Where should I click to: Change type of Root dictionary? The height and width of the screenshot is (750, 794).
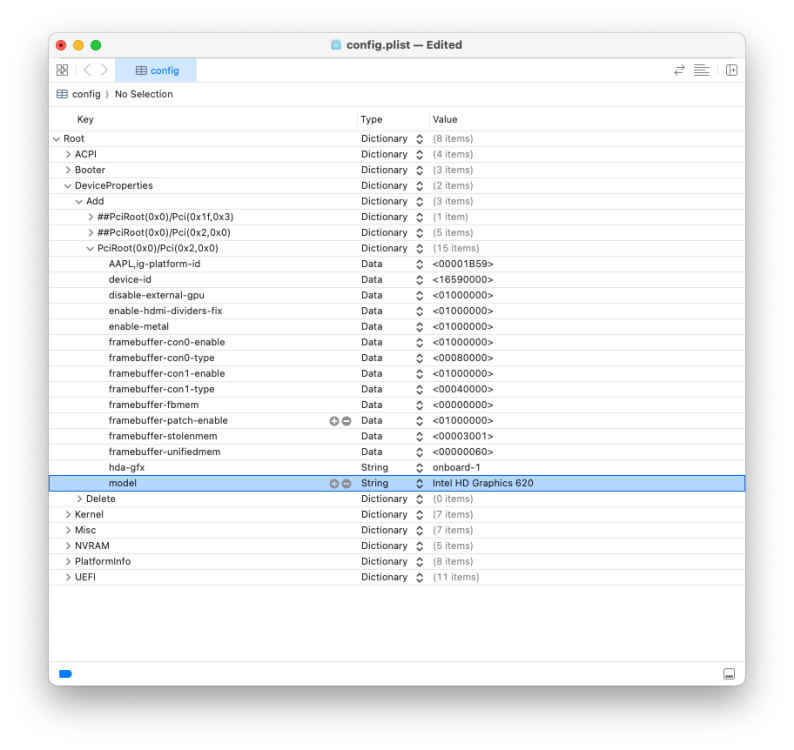tap(419, 139)
